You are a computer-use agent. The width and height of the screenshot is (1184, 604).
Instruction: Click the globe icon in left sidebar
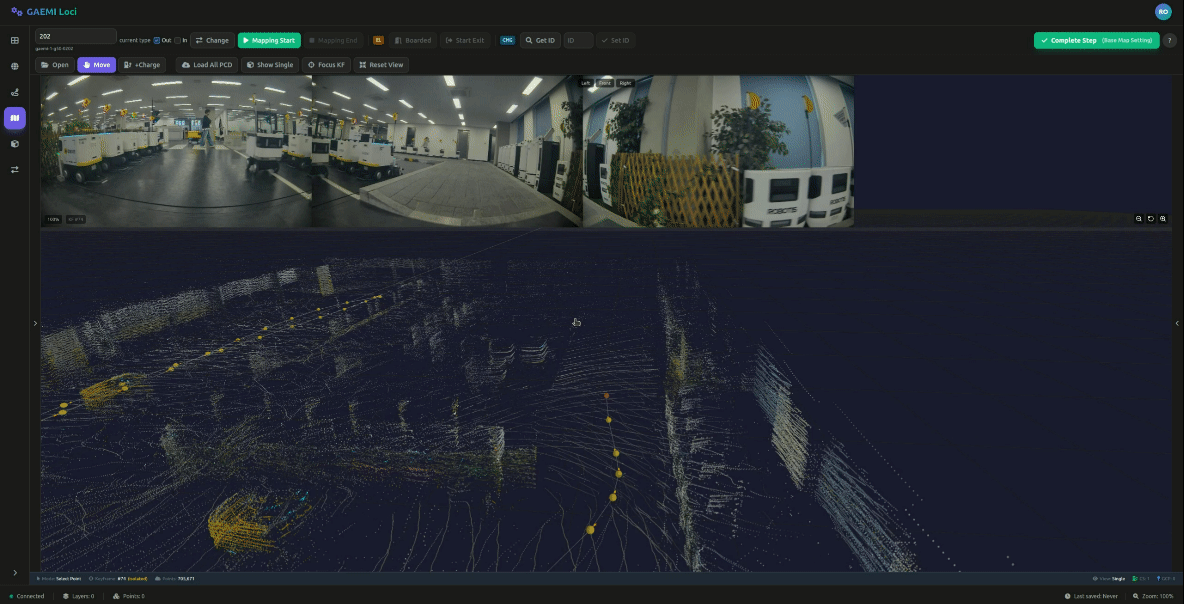pos(14,66)
